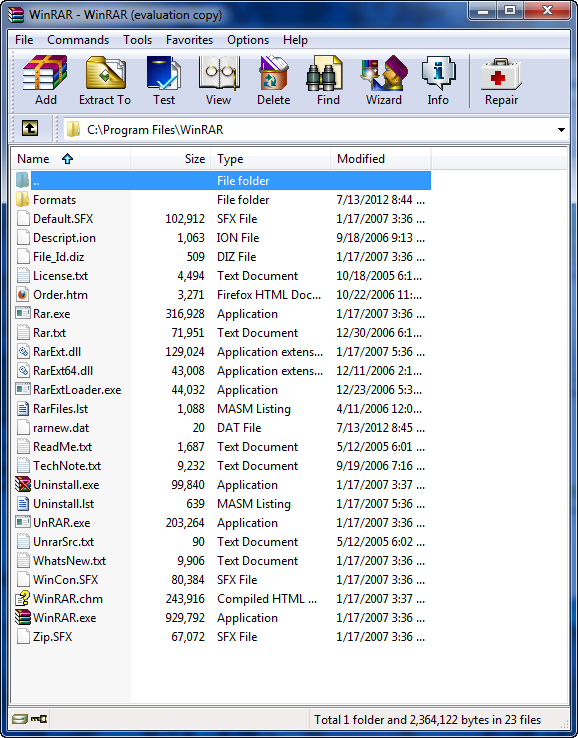
Task: Run the Test archive tool
Action: pos(163,80)
